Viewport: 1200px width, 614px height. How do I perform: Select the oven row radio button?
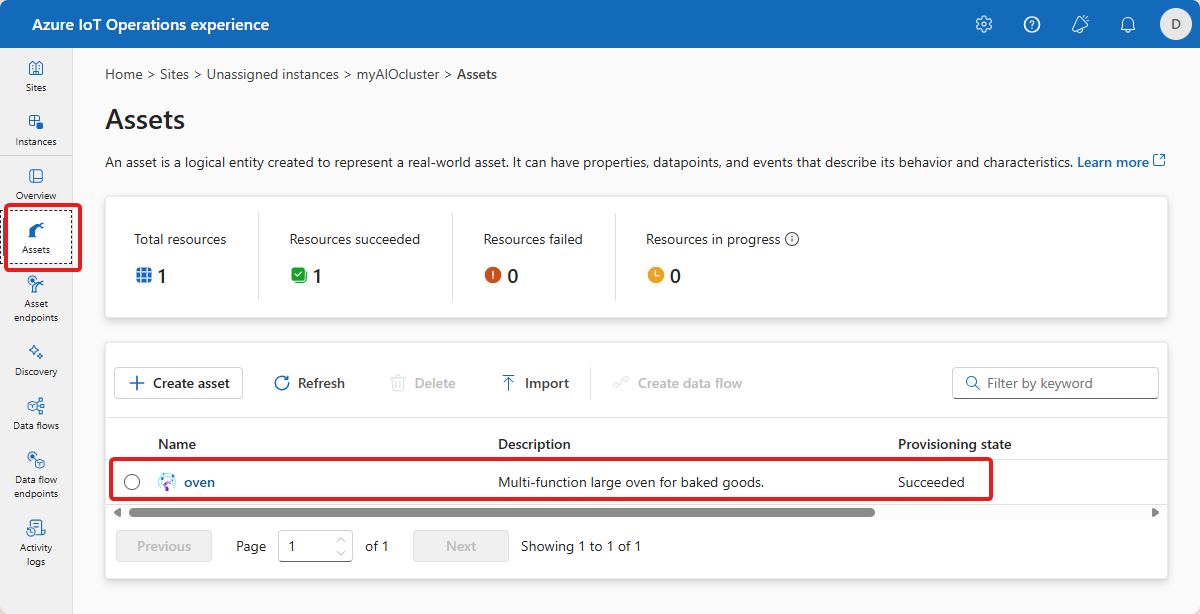point(132,482)
